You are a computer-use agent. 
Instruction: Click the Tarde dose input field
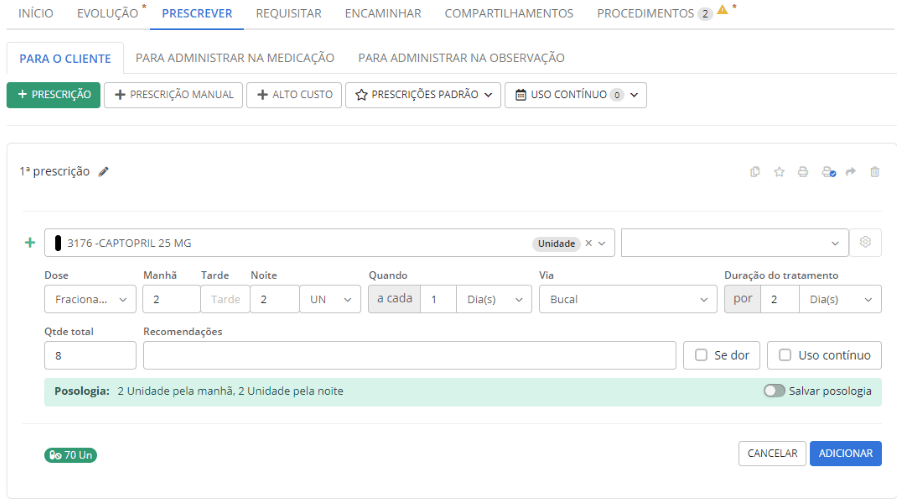[225, 299]
